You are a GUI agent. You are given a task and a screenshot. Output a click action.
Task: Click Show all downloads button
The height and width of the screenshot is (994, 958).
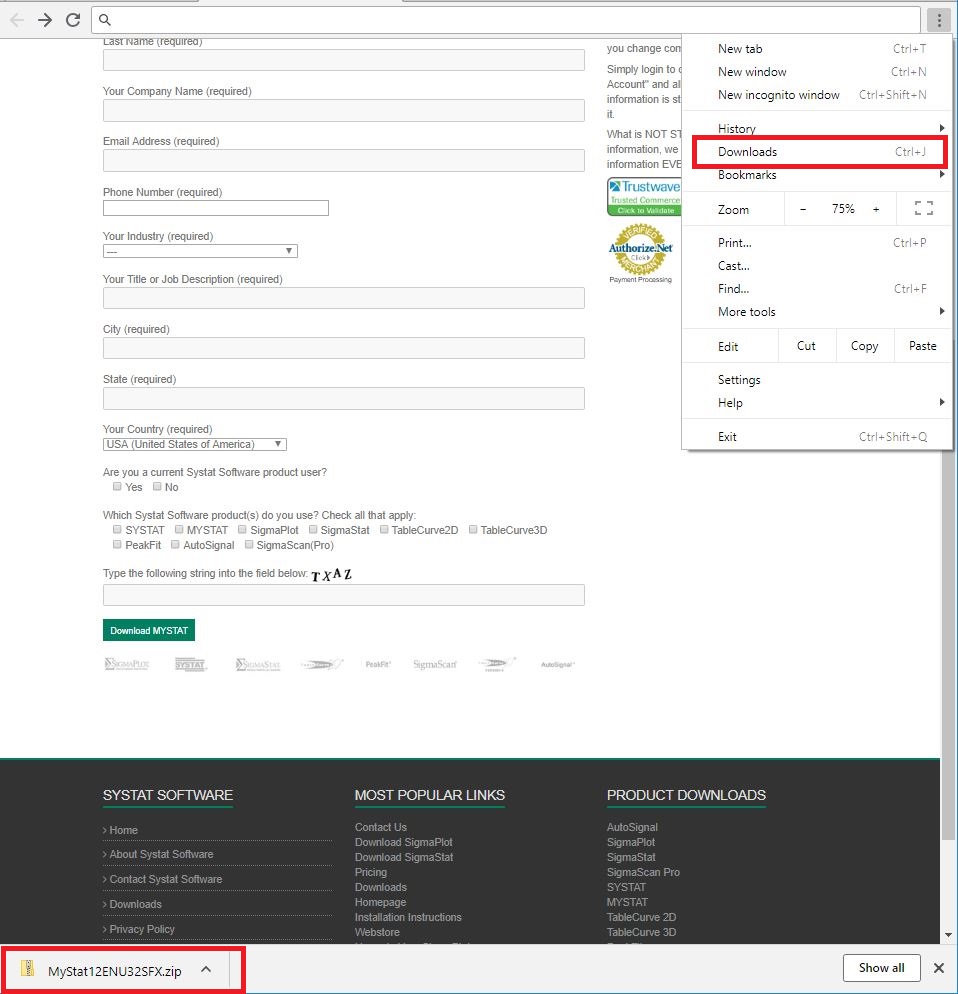(x=882, y=968)
